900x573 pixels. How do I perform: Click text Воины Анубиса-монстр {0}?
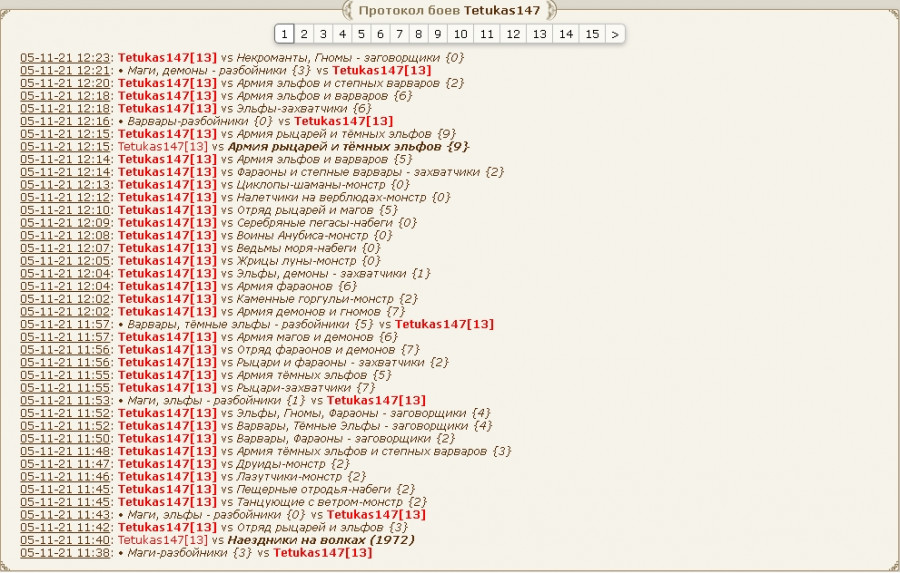[x=315, y=235]
